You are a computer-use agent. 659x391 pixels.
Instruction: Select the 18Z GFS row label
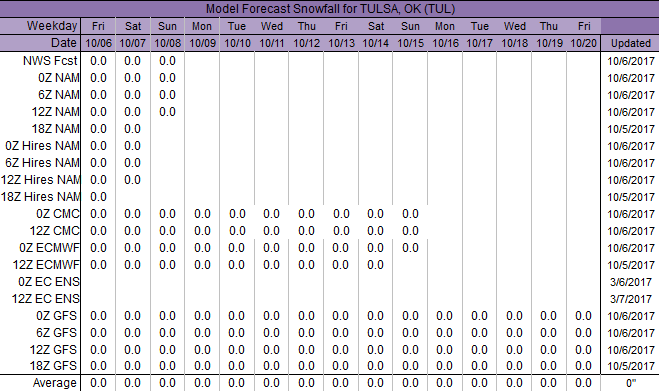click(53, 366)
